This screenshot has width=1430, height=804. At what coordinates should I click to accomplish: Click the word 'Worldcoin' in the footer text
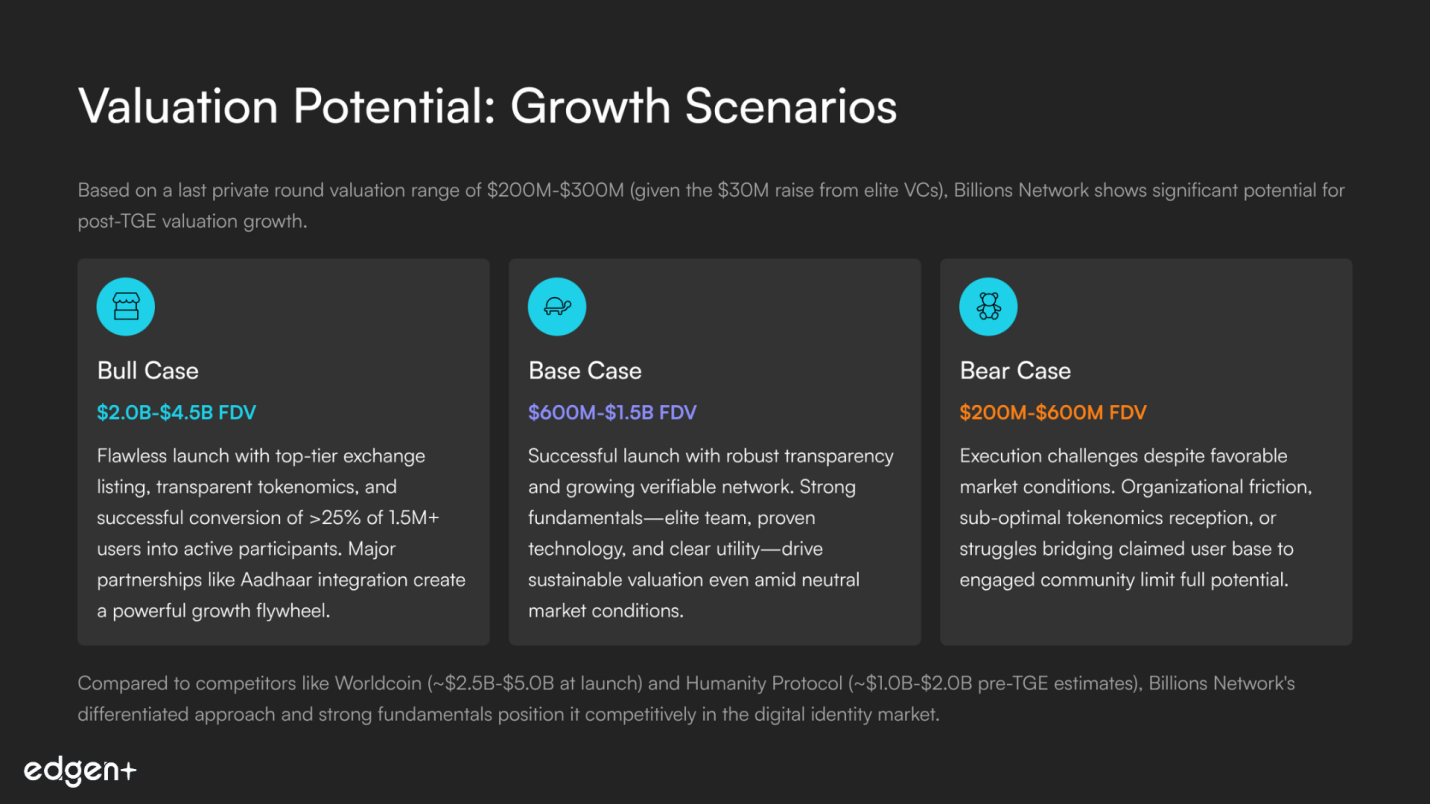pyautogui.click(x=372, y=684)
